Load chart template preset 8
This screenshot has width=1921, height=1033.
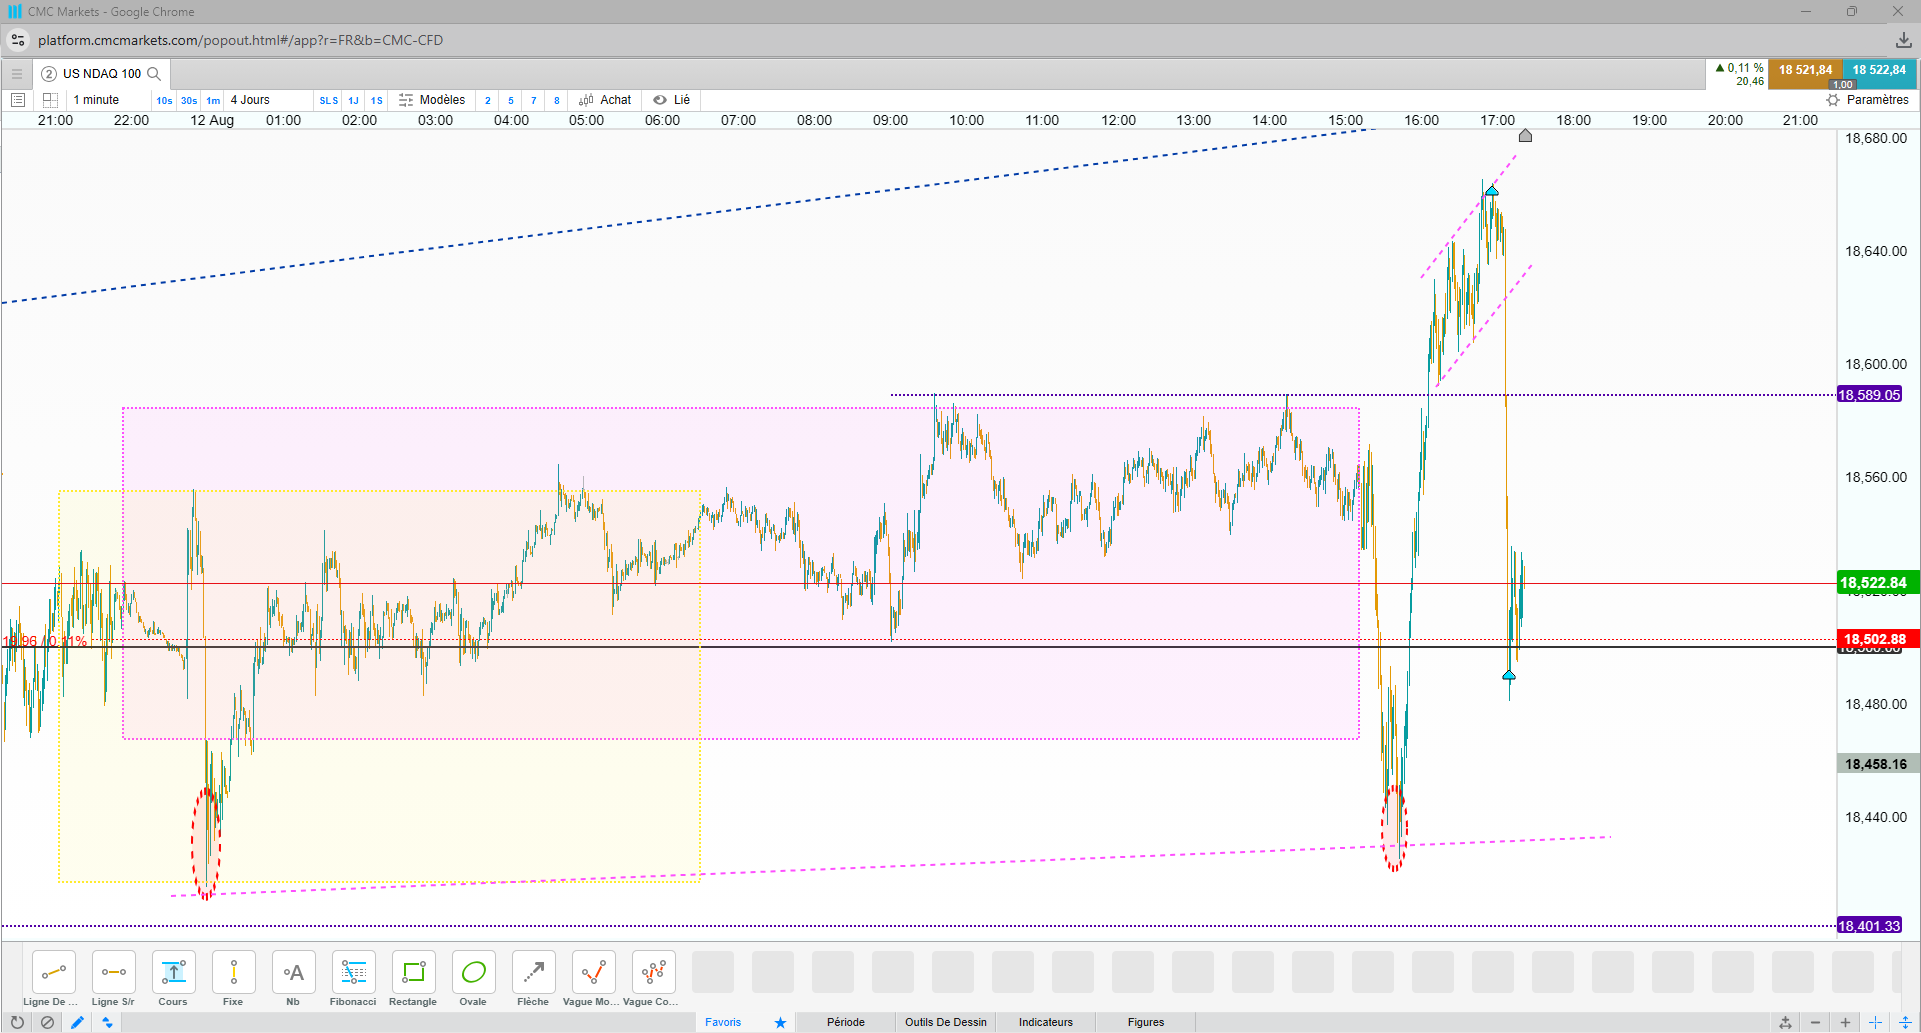(557, 100)
